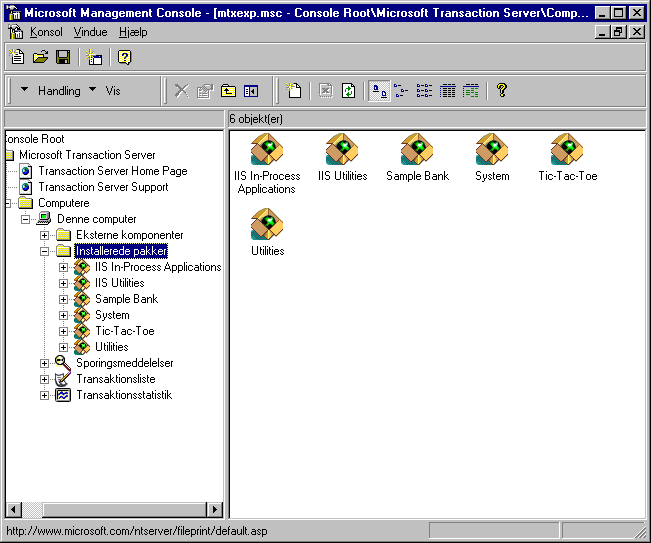
Task: Toggle the Show/Hide console tree icon
Action: point(251,90)
